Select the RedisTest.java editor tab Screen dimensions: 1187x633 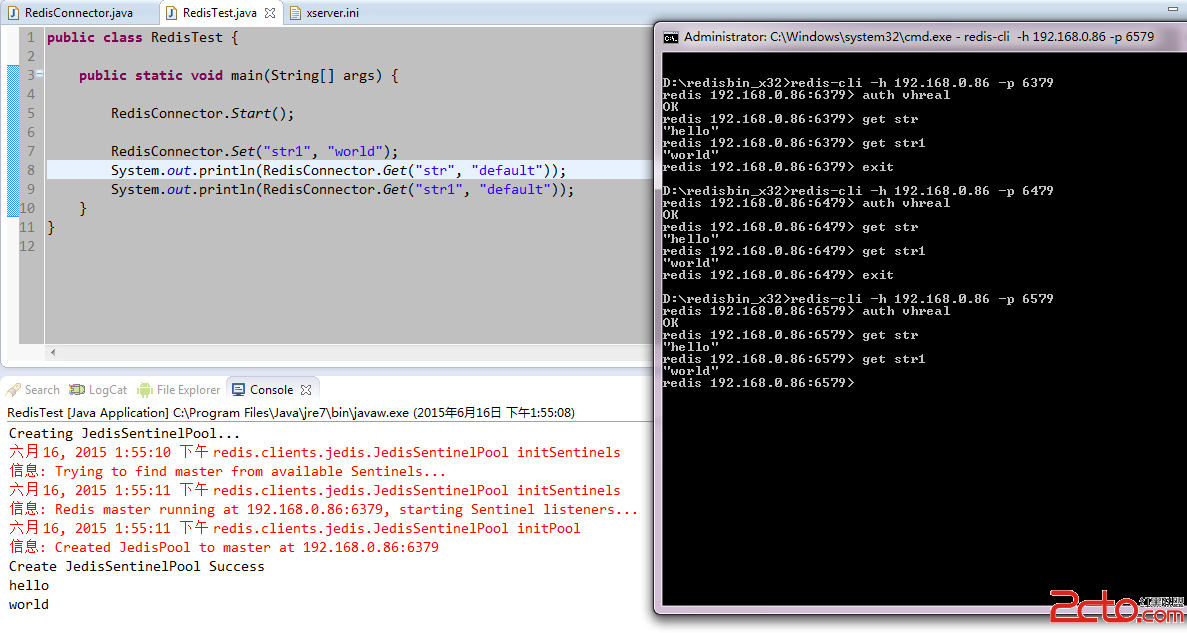click(219, 13)
